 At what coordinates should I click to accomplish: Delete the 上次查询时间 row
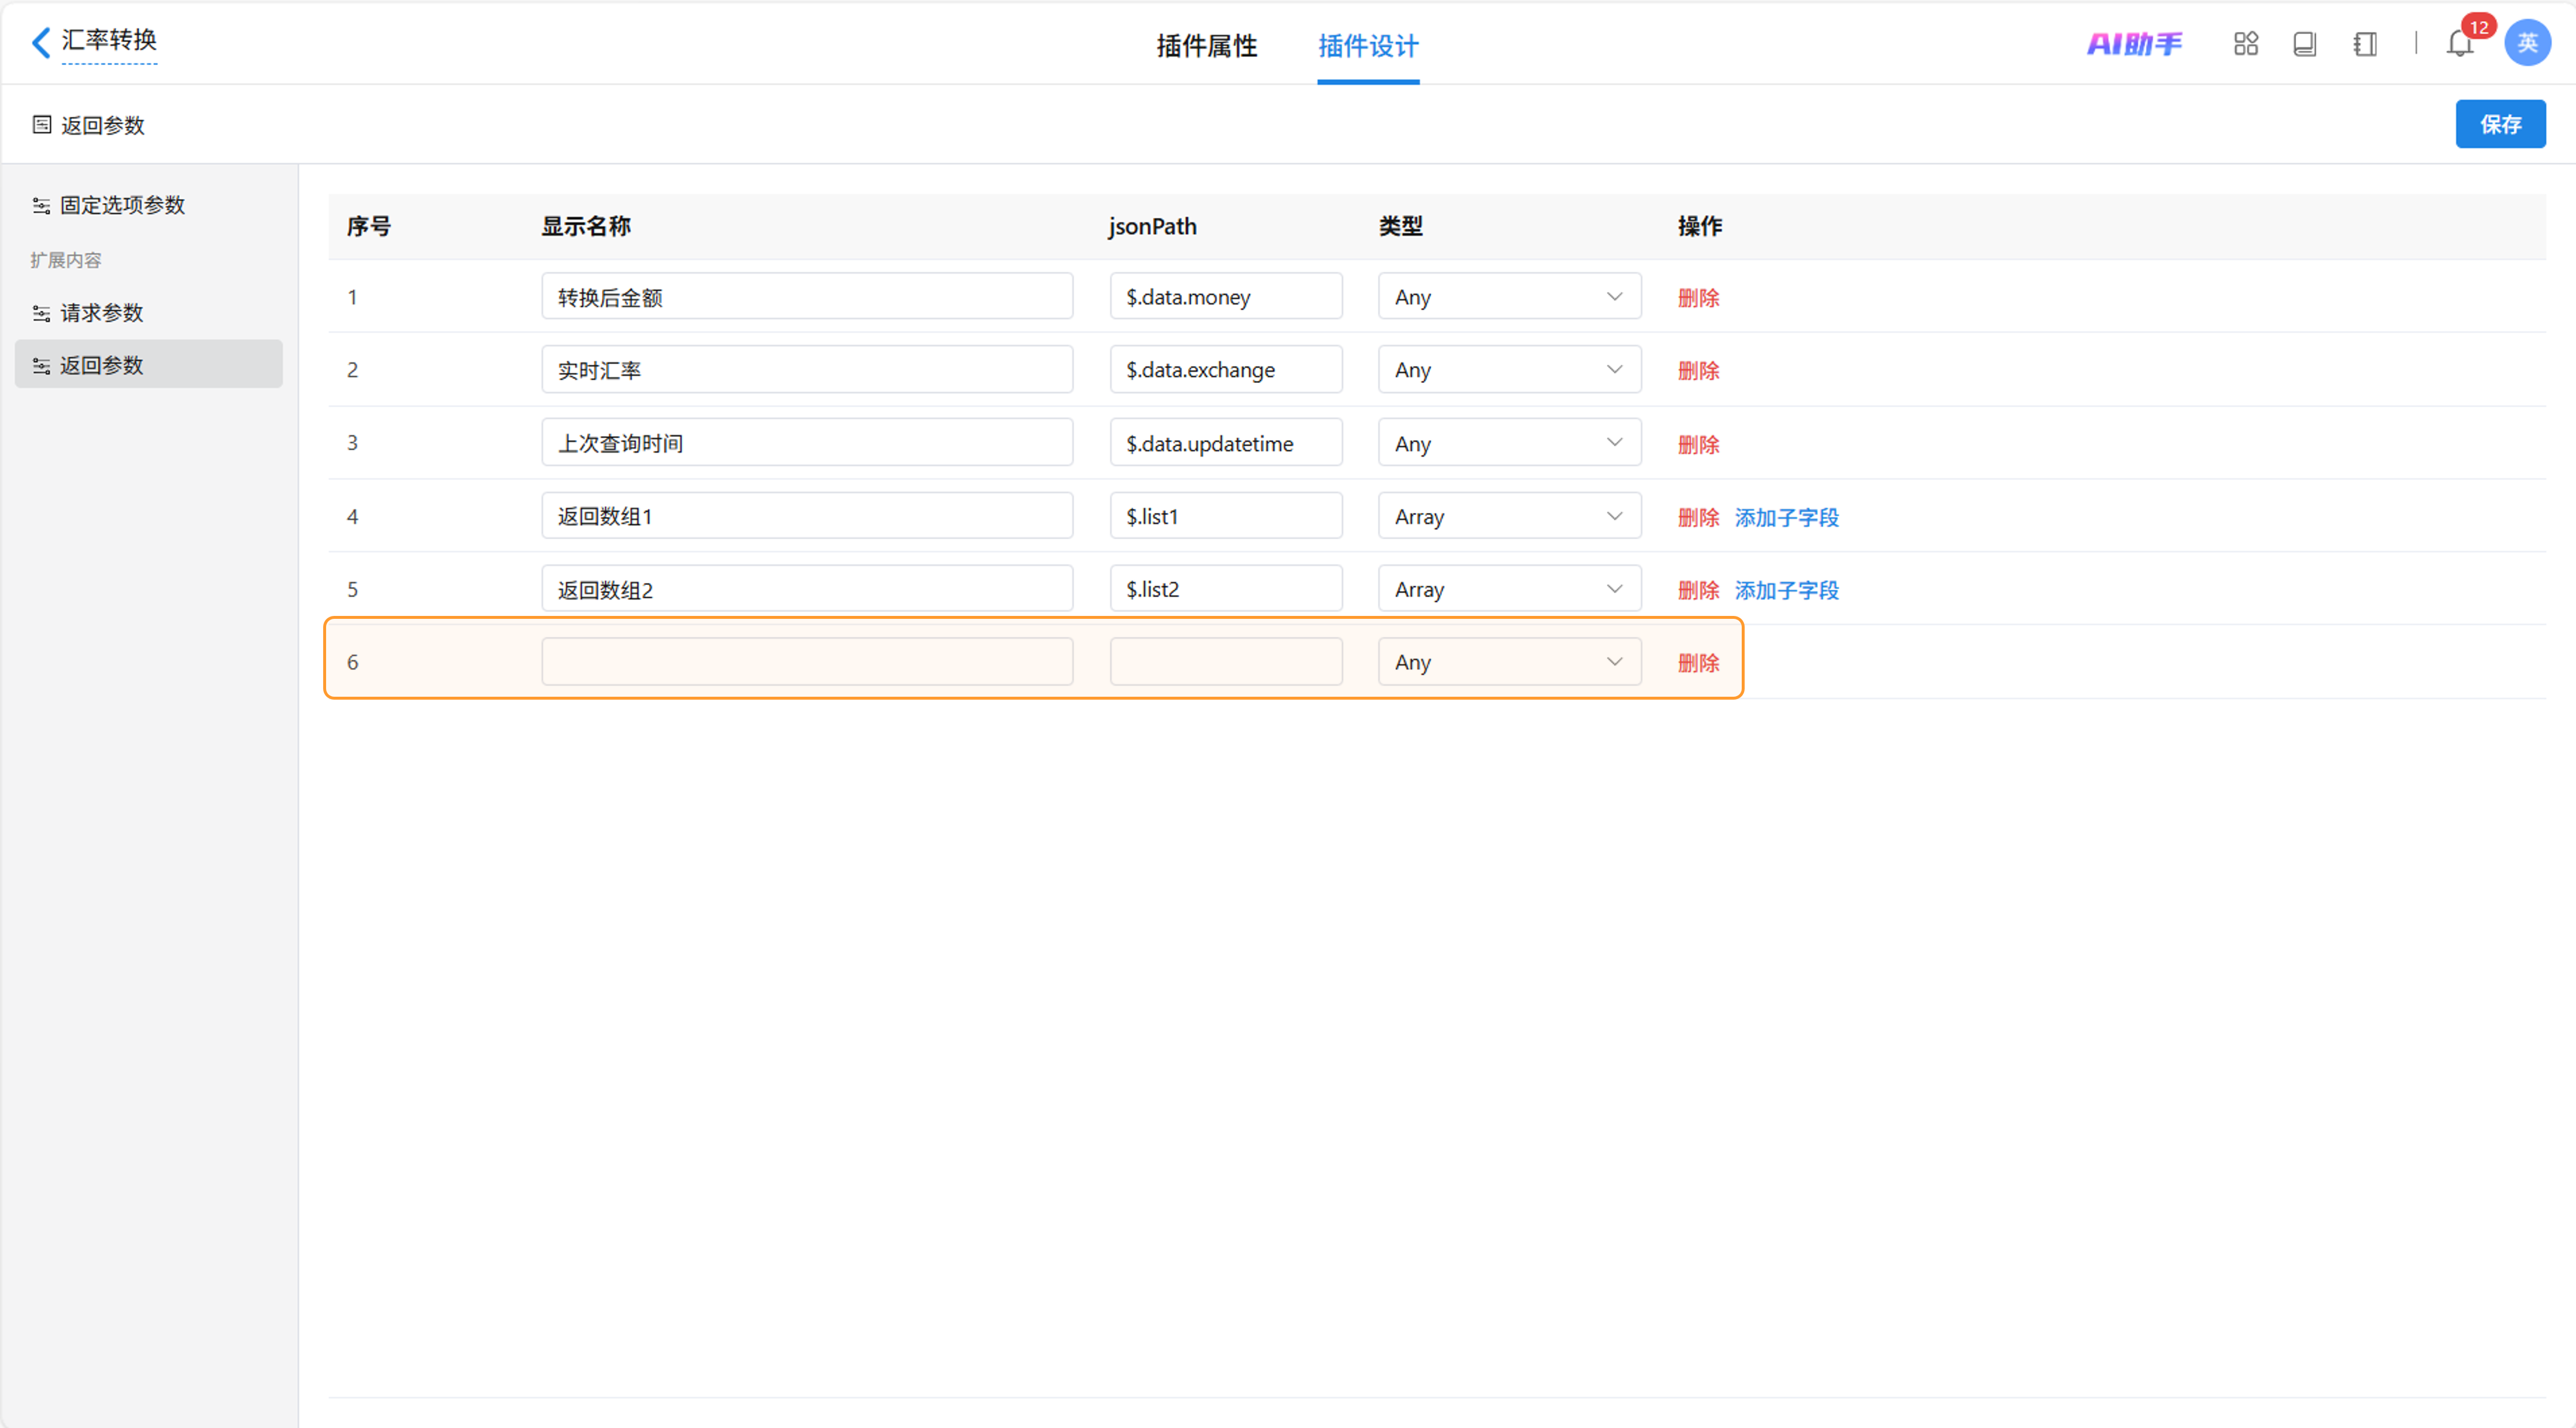click(x=1697, y=444)
